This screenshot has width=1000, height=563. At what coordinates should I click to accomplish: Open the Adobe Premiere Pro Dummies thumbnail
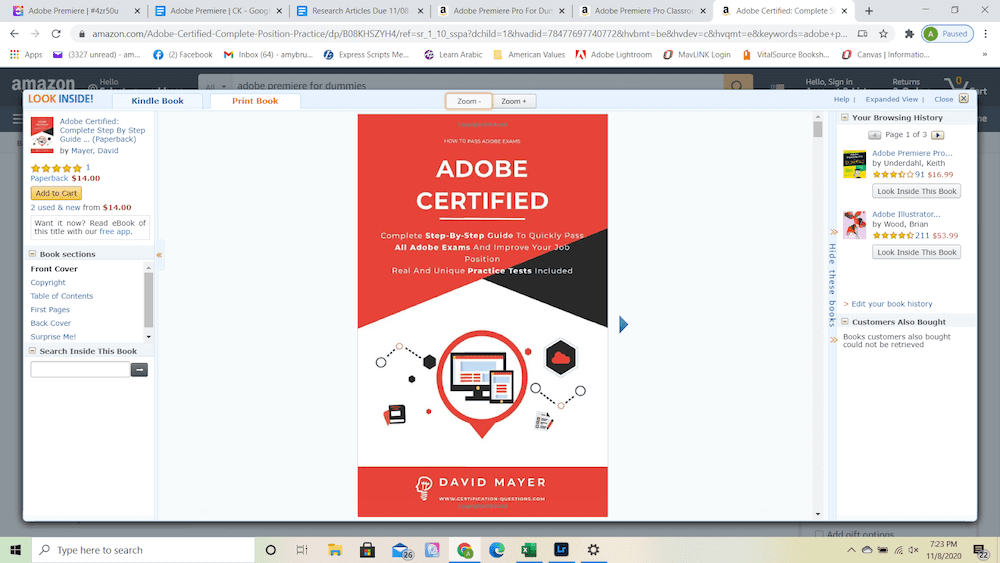tap(855, 164)
